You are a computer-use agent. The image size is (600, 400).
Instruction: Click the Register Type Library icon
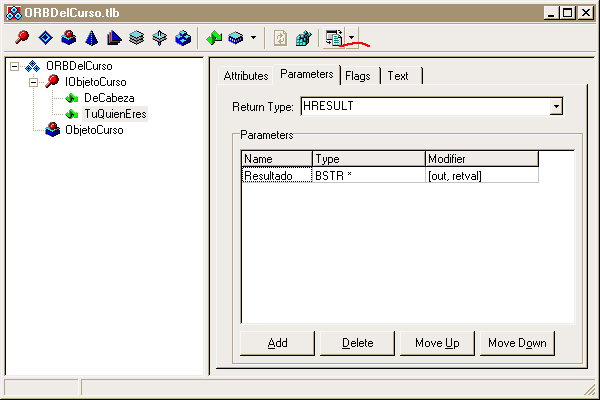pyautogui.click(x=302, y=38)
